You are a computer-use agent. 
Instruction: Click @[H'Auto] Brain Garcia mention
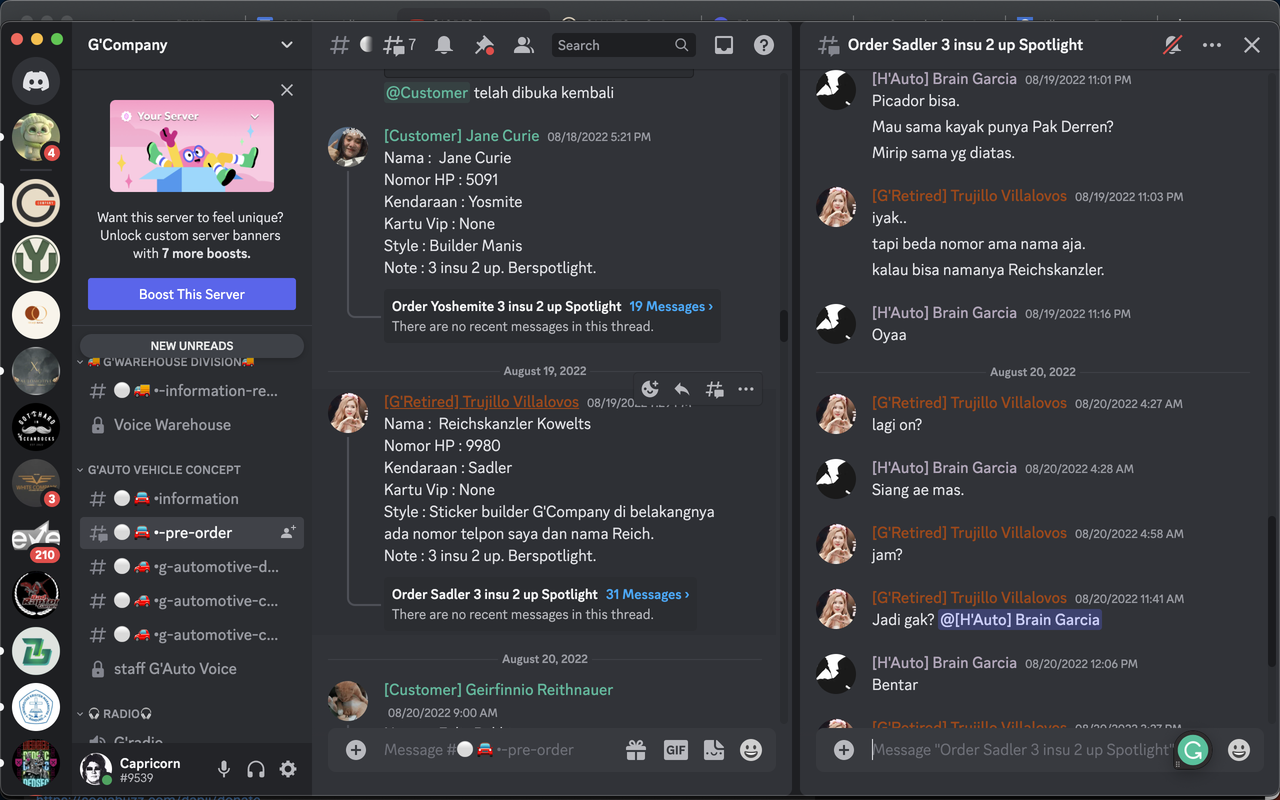click(x=1020, y=620)
